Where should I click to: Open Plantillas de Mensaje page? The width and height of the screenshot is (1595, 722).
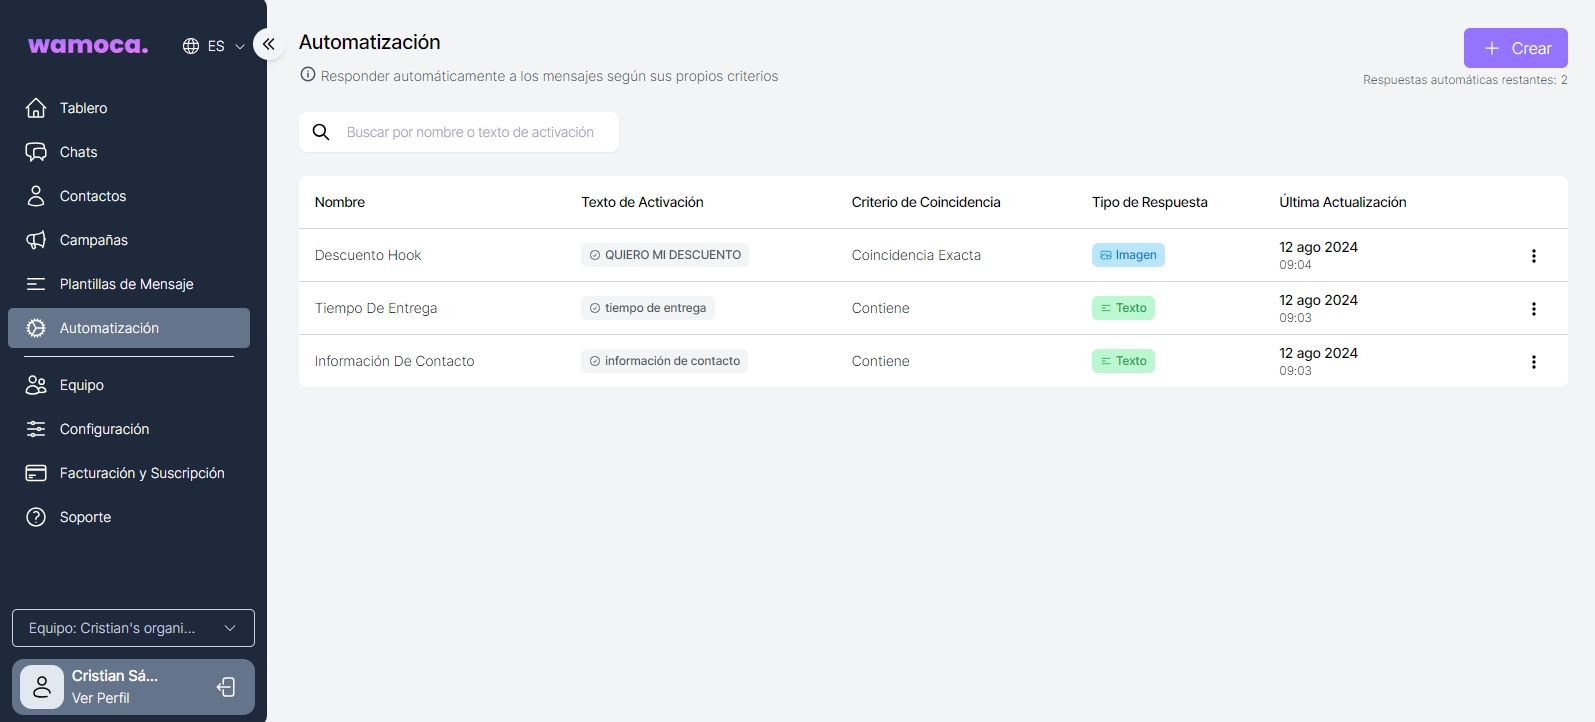click(x=126, y=284)
